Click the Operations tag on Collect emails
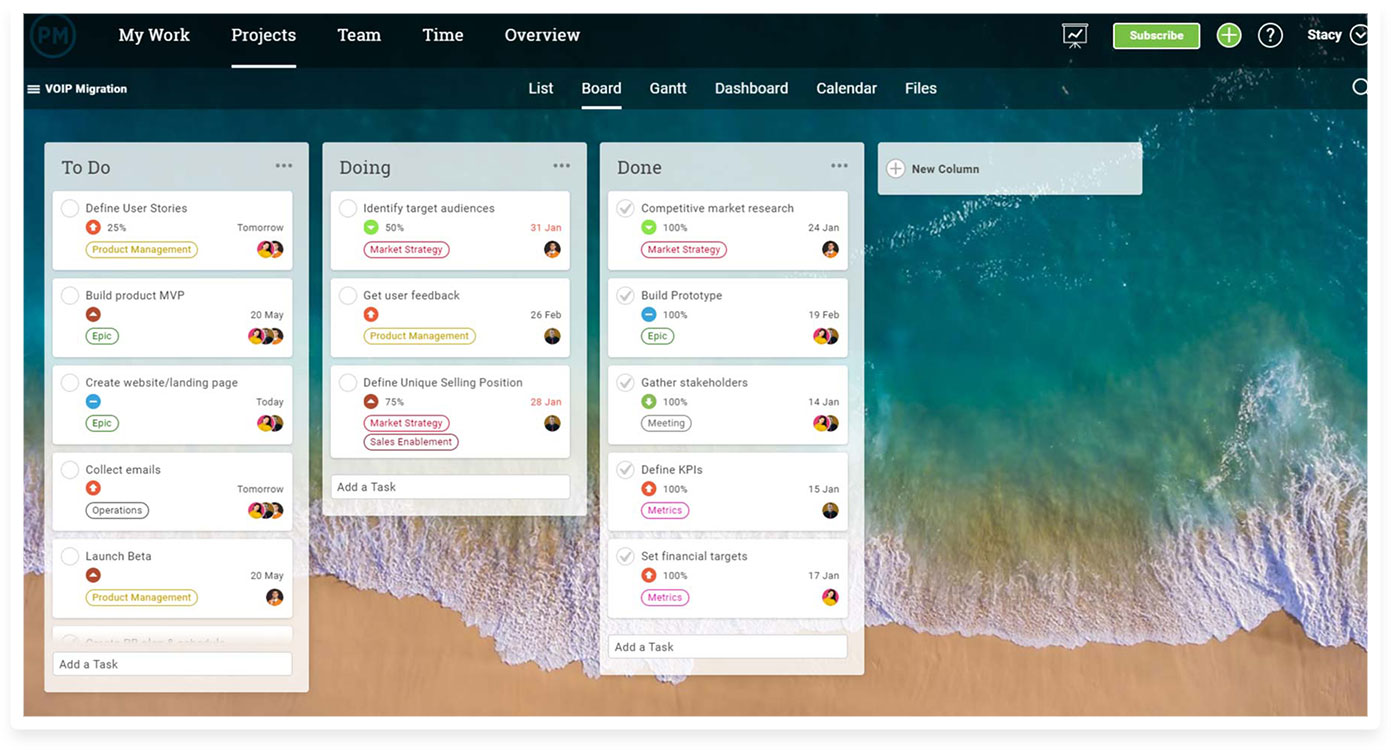Viewport: 1391px width, 750px height. coord(117,510)
